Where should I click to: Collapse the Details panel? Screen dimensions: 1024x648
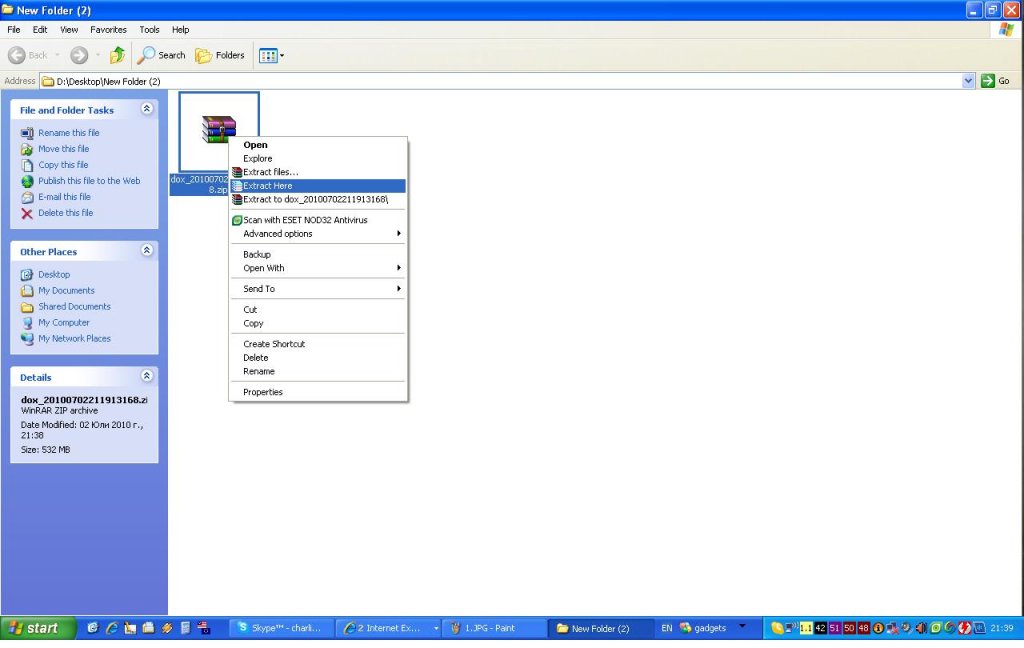coord(147,376)
